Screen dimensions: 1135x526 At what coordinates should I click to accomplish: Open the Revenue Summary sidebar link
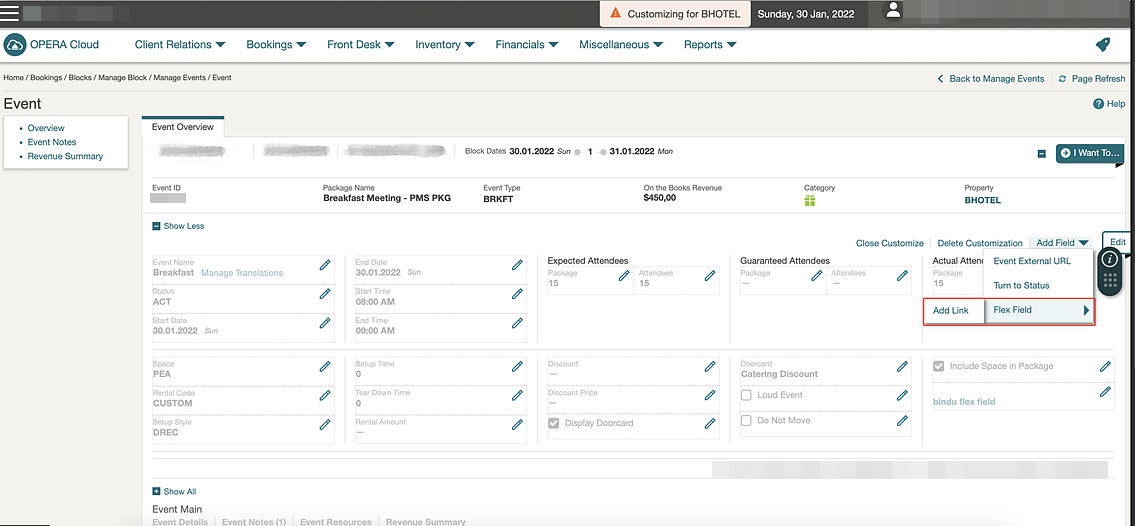pyautogui.click(x=65, y=156)
